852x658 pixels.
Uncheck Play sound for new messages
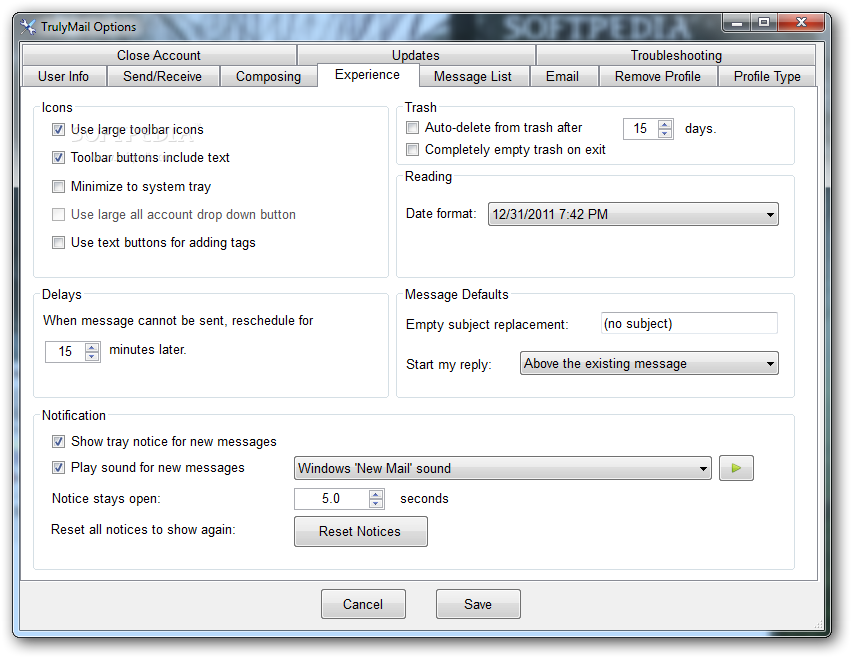click(x=58, y=467)
